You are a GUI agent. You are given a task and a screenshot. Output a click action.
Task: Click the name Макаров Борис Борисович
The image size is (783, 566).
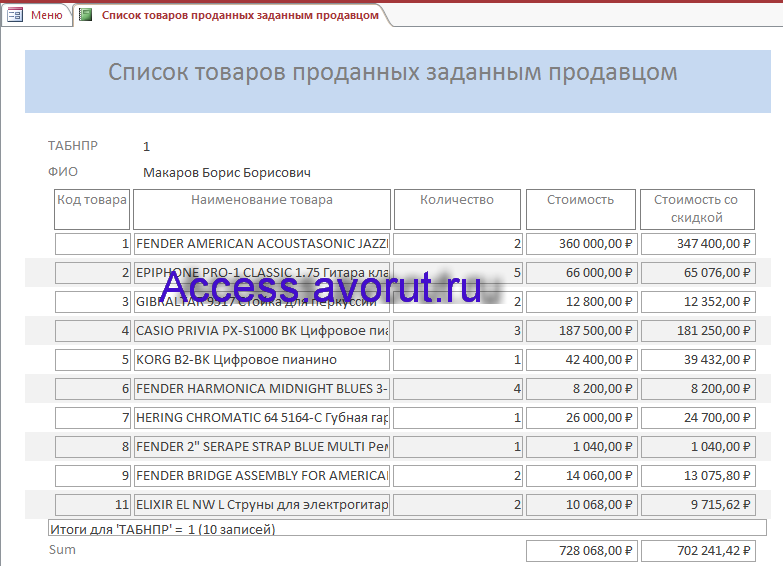click(x=227, y=172)
